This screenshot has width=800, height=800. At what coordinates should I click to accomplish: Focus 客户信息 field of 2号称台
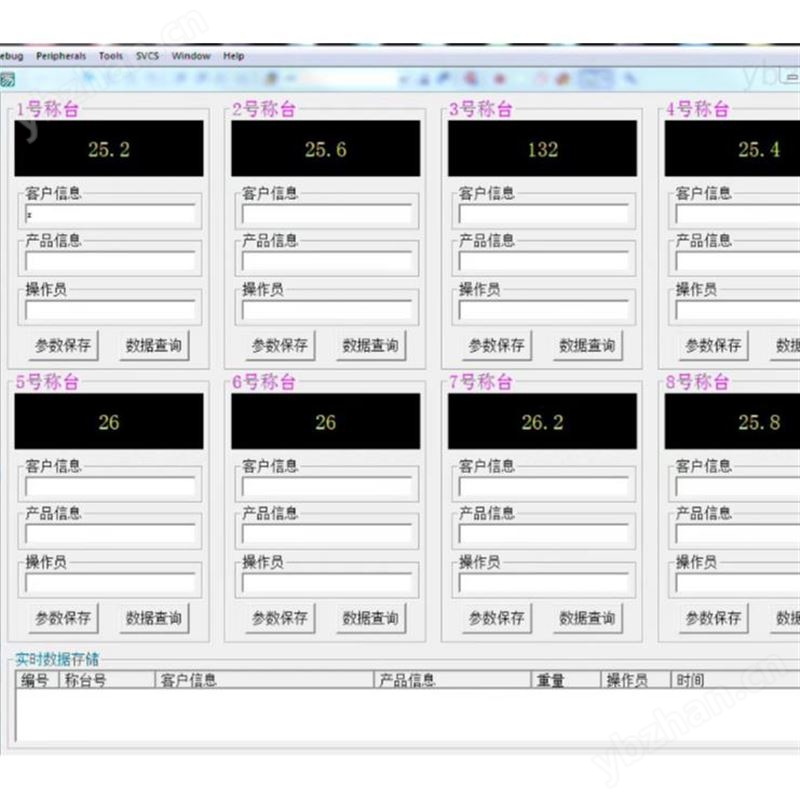coord(327,214)
